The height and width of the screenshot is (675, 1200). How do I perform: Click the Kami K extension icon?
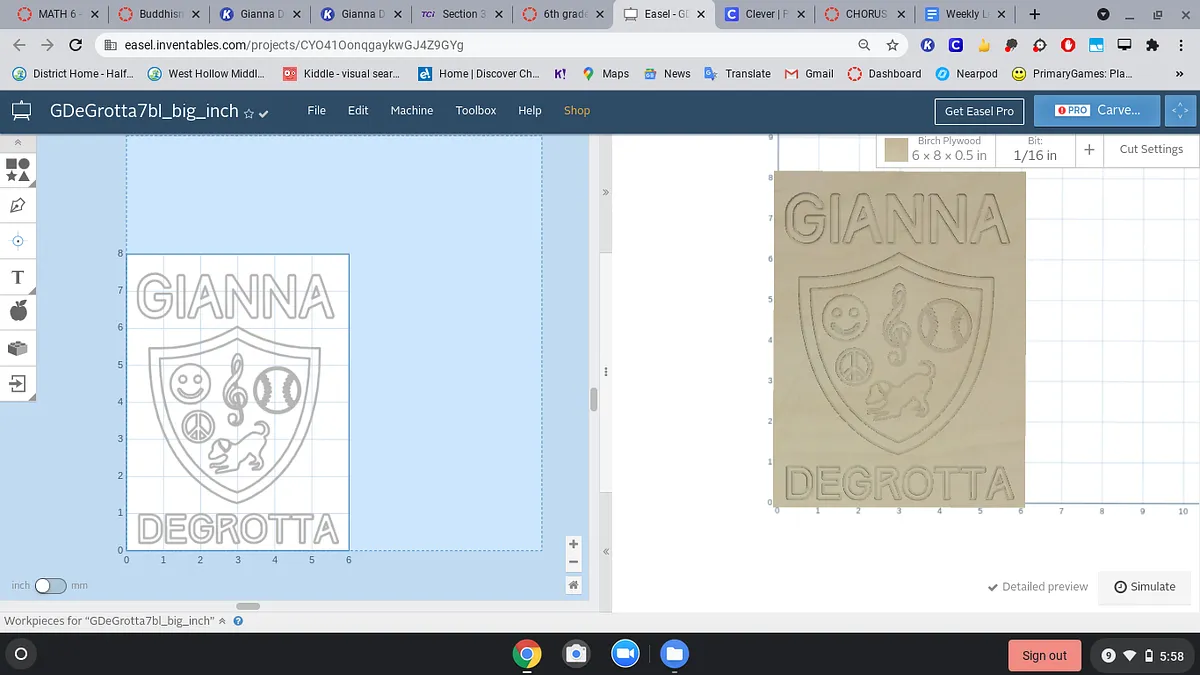pyautogui.click(x=928, y=45)
